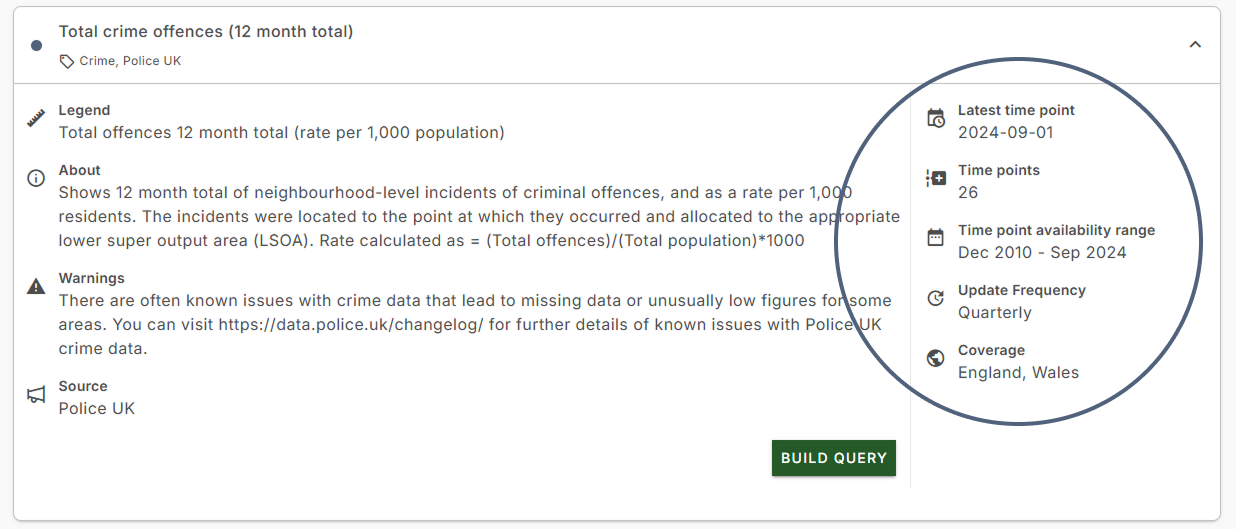Click the blue dot indicator bullet
The image size is (1236, 529).
pos(37,45)
